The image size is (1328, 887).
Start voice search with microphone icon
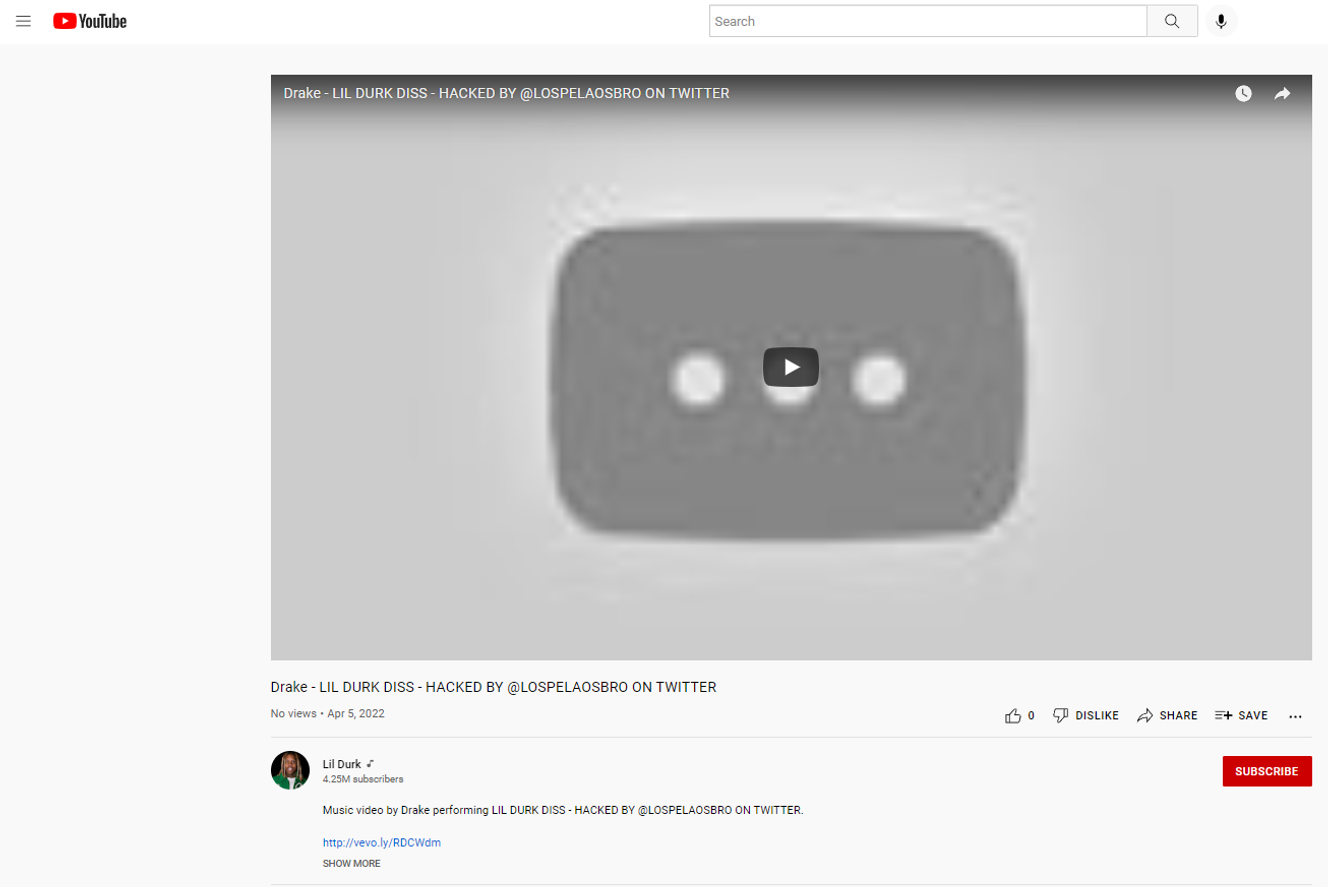tap(1221, 21)
